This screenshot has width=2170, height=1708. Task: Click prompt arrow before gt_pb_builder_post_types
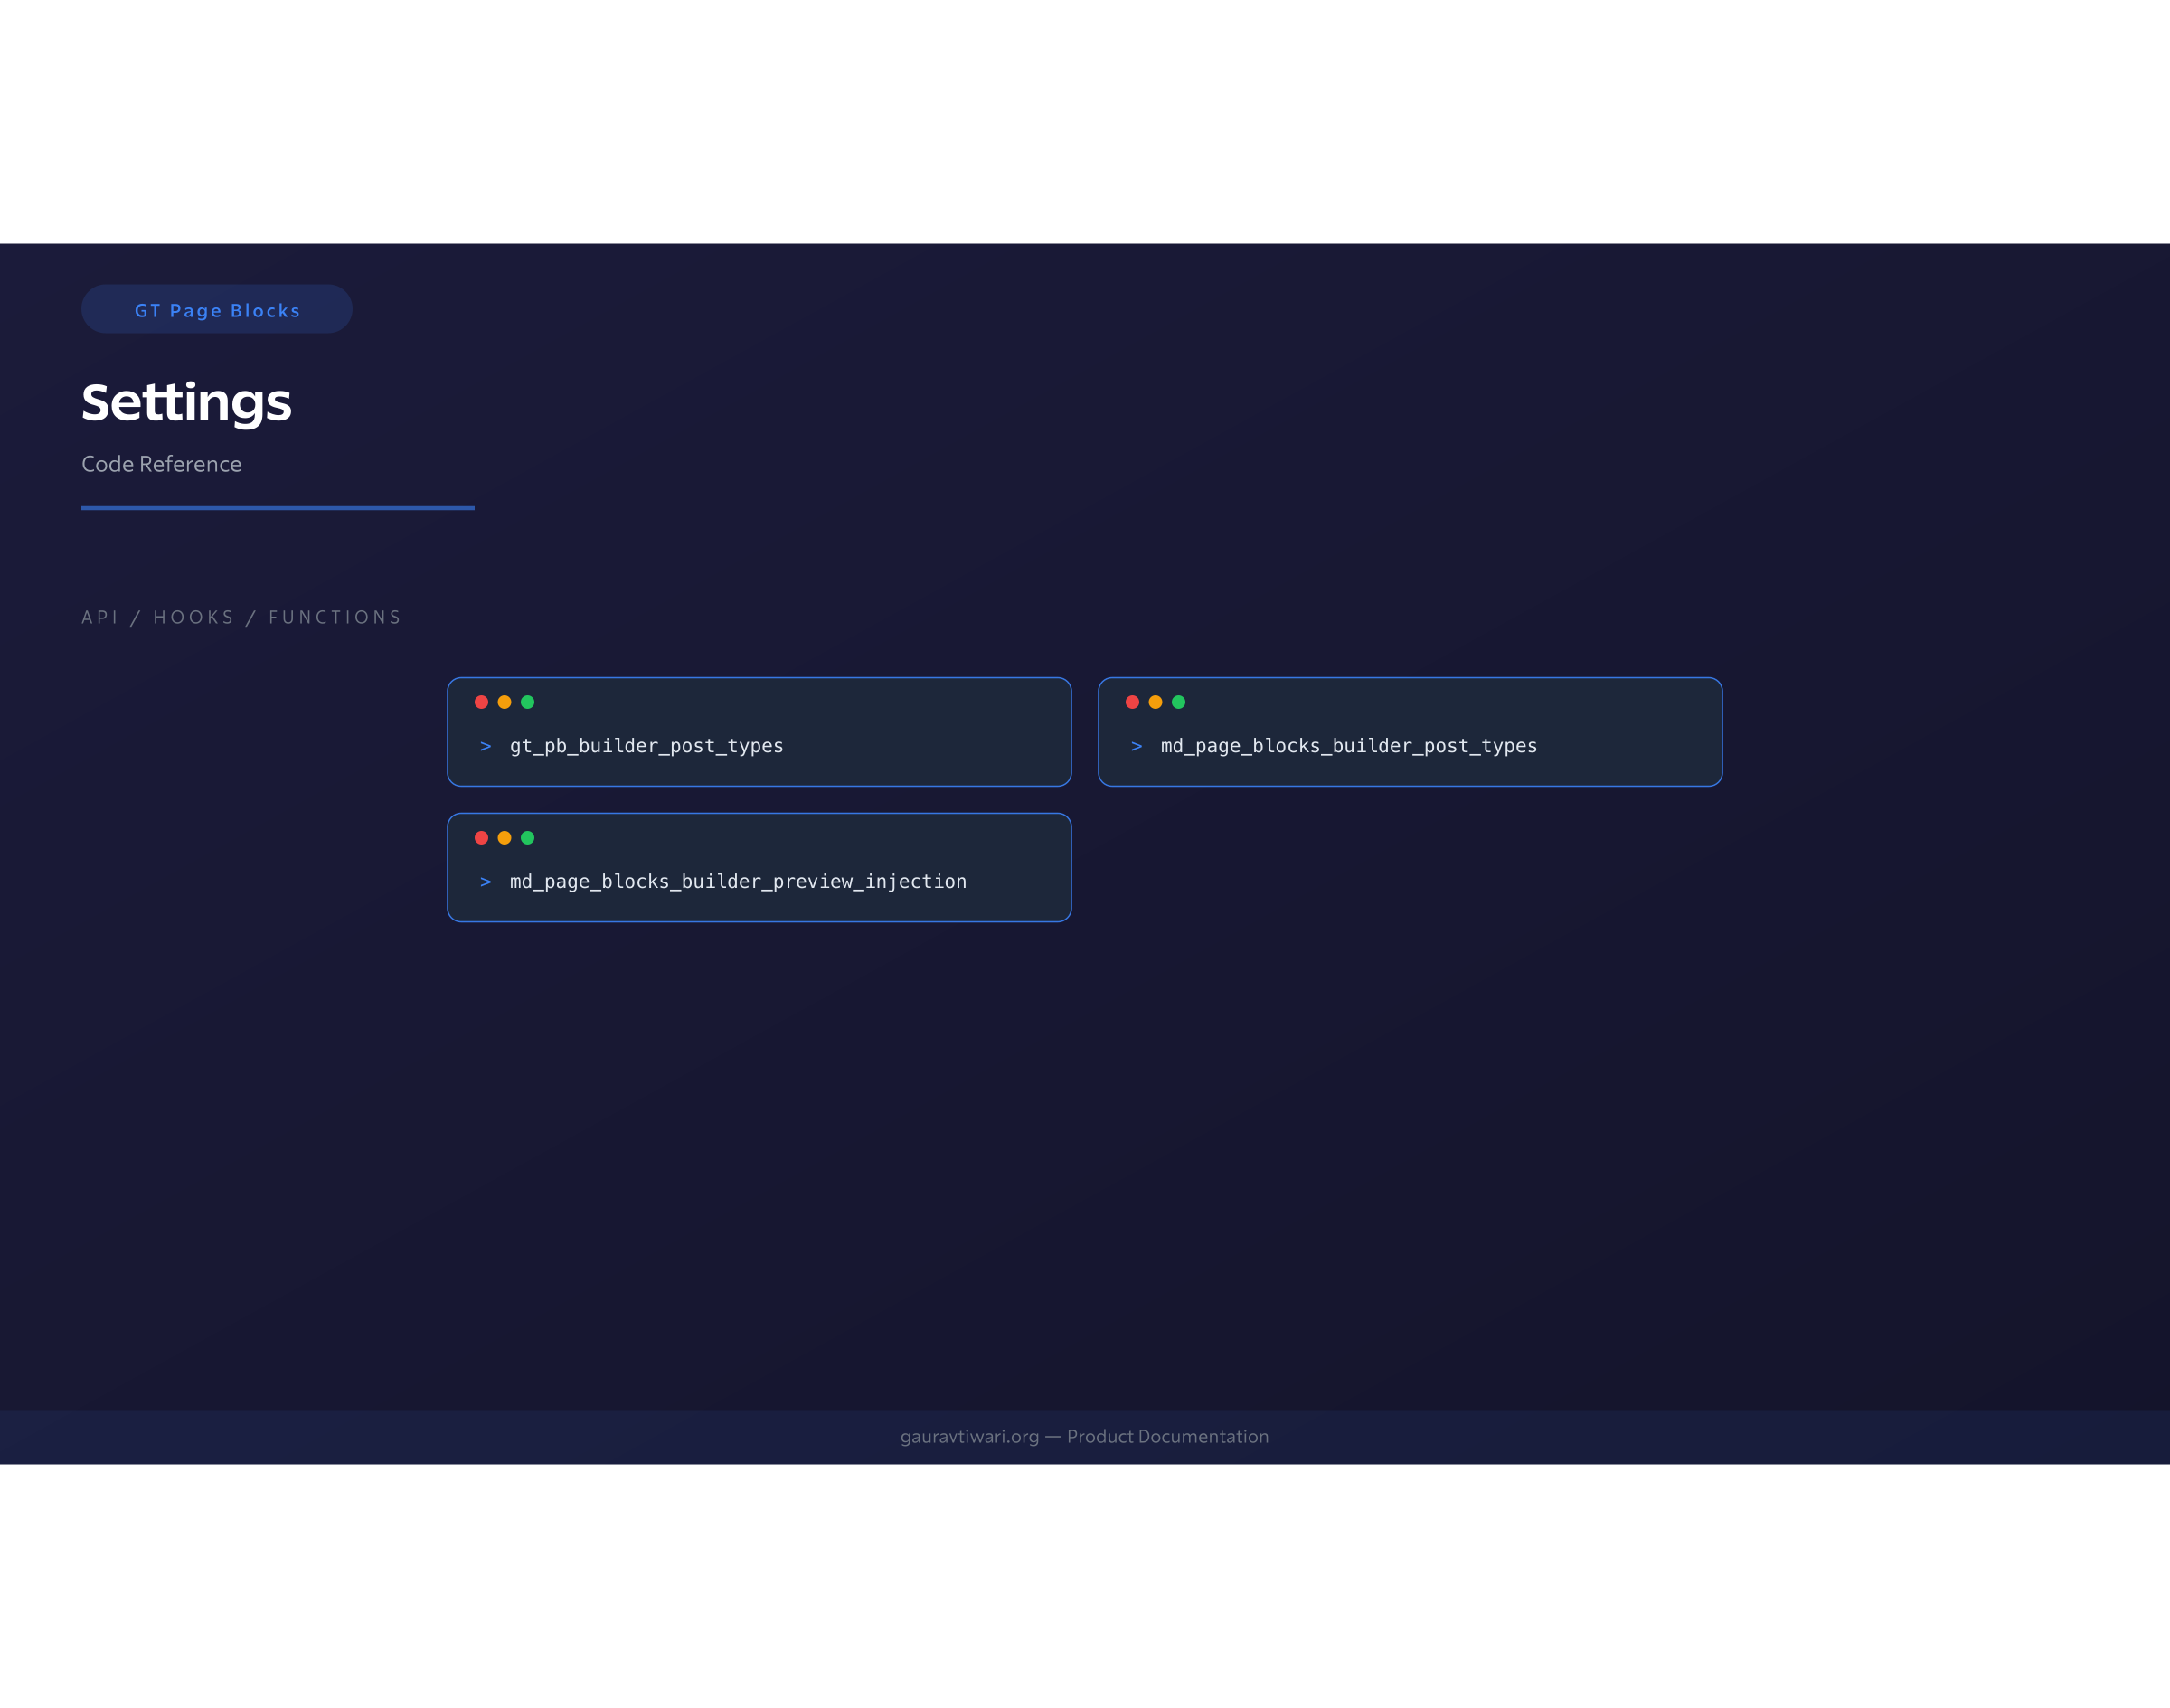pyautogui.click(x=486, y=747)
